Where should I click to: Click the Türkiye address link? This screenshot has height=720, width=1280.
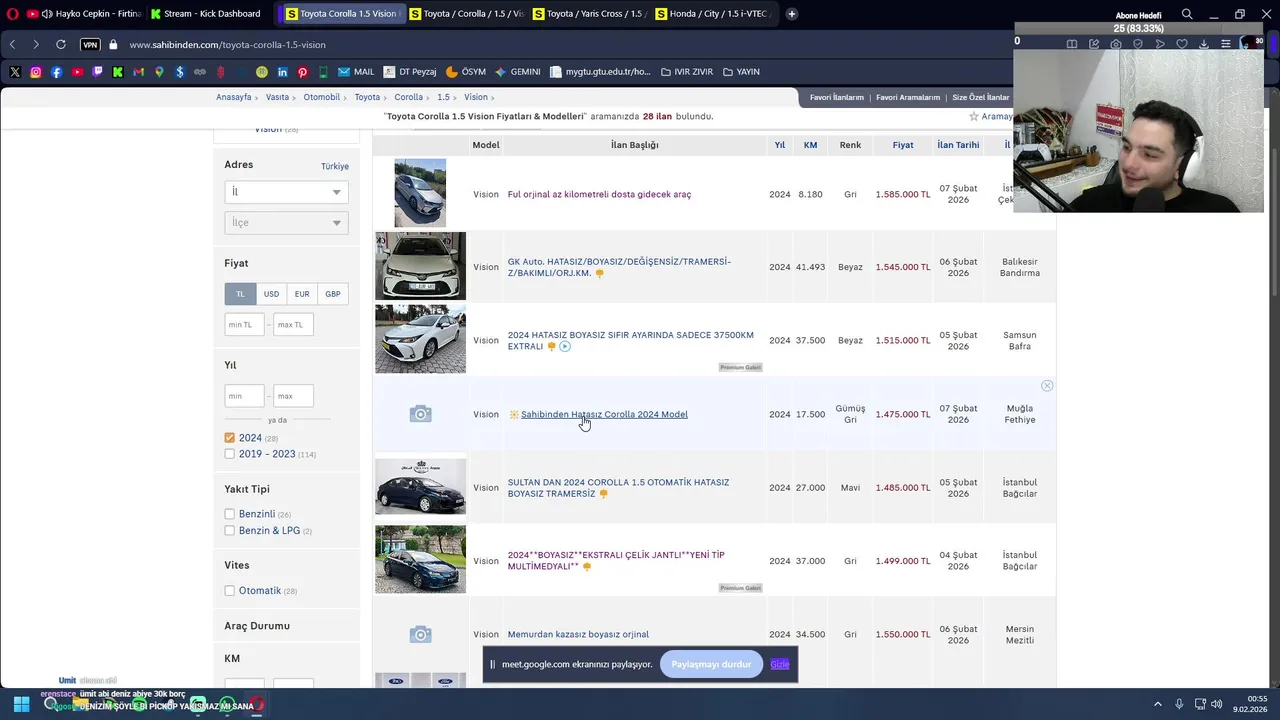tap(335, 166)
